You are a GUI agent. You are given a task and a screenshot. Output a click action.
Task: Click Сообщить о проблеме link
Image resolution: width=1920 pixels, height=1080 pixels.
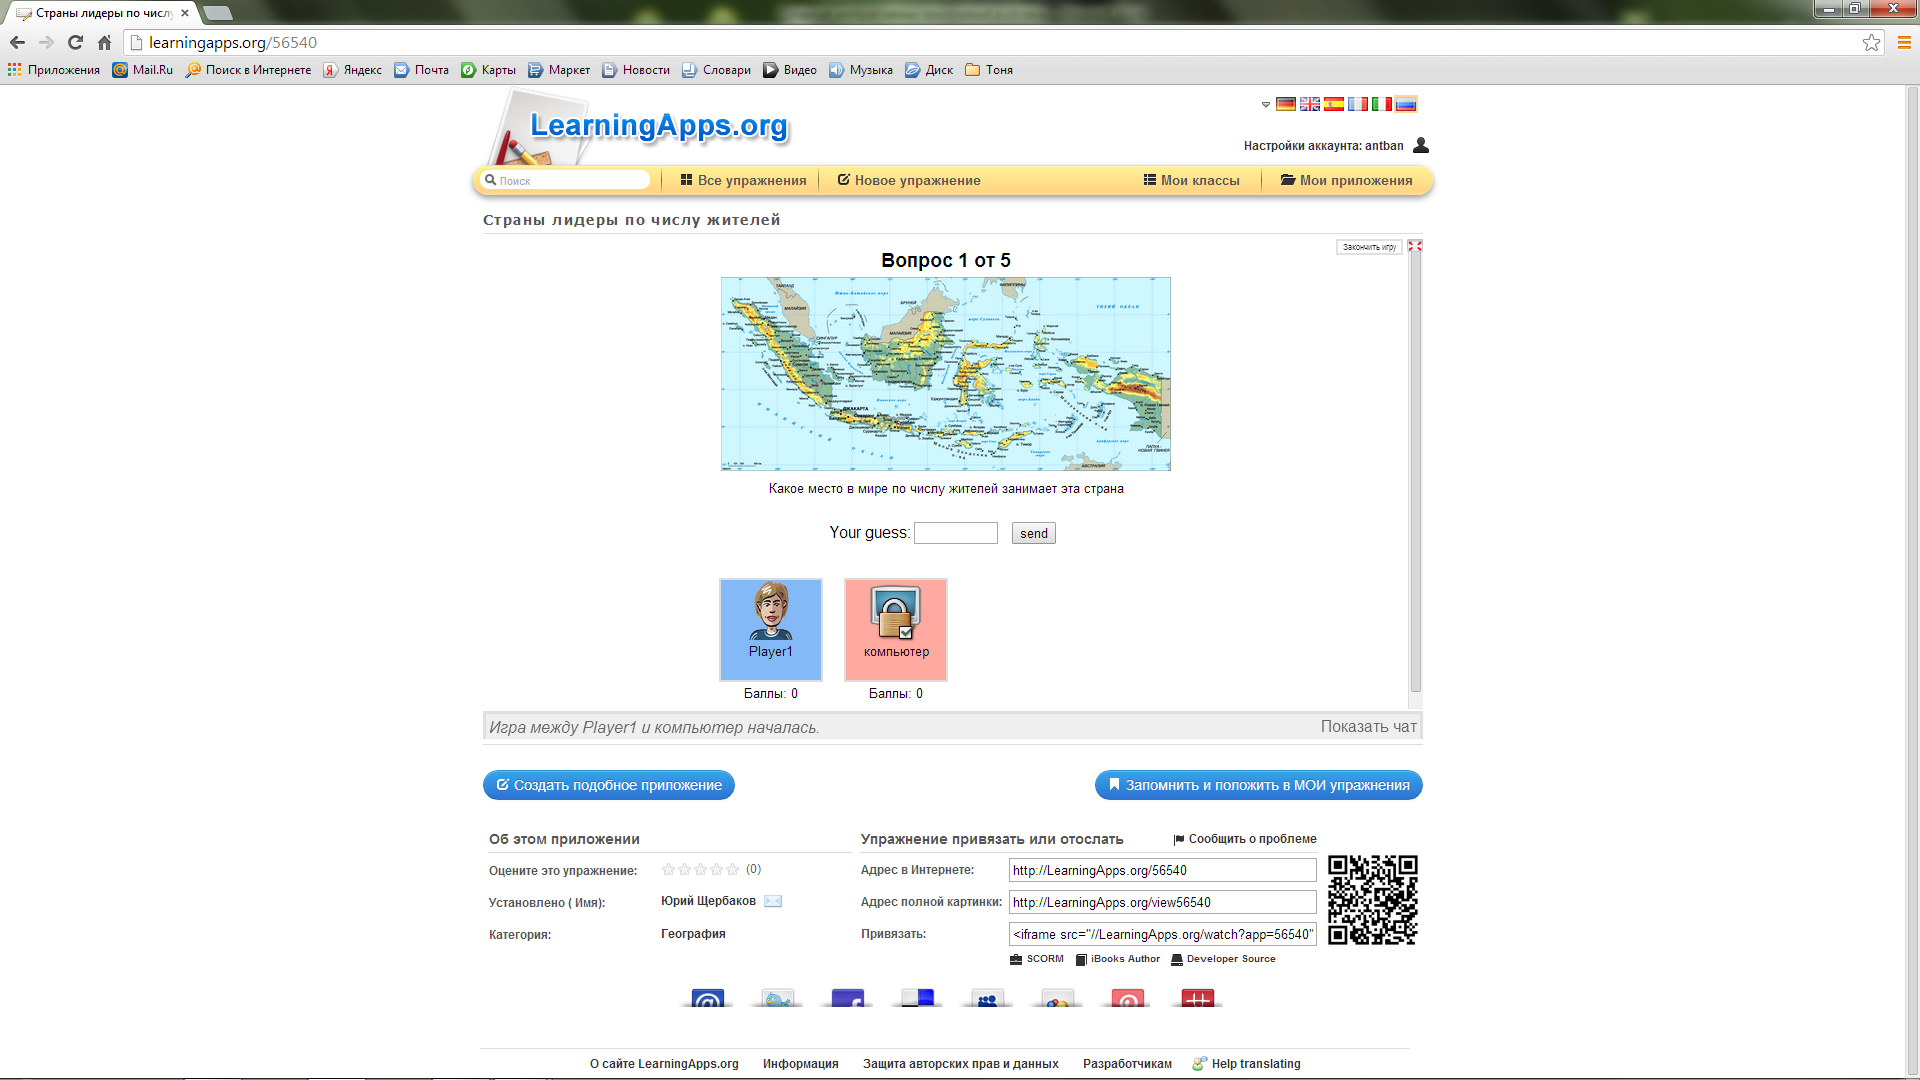[1245, 839]
